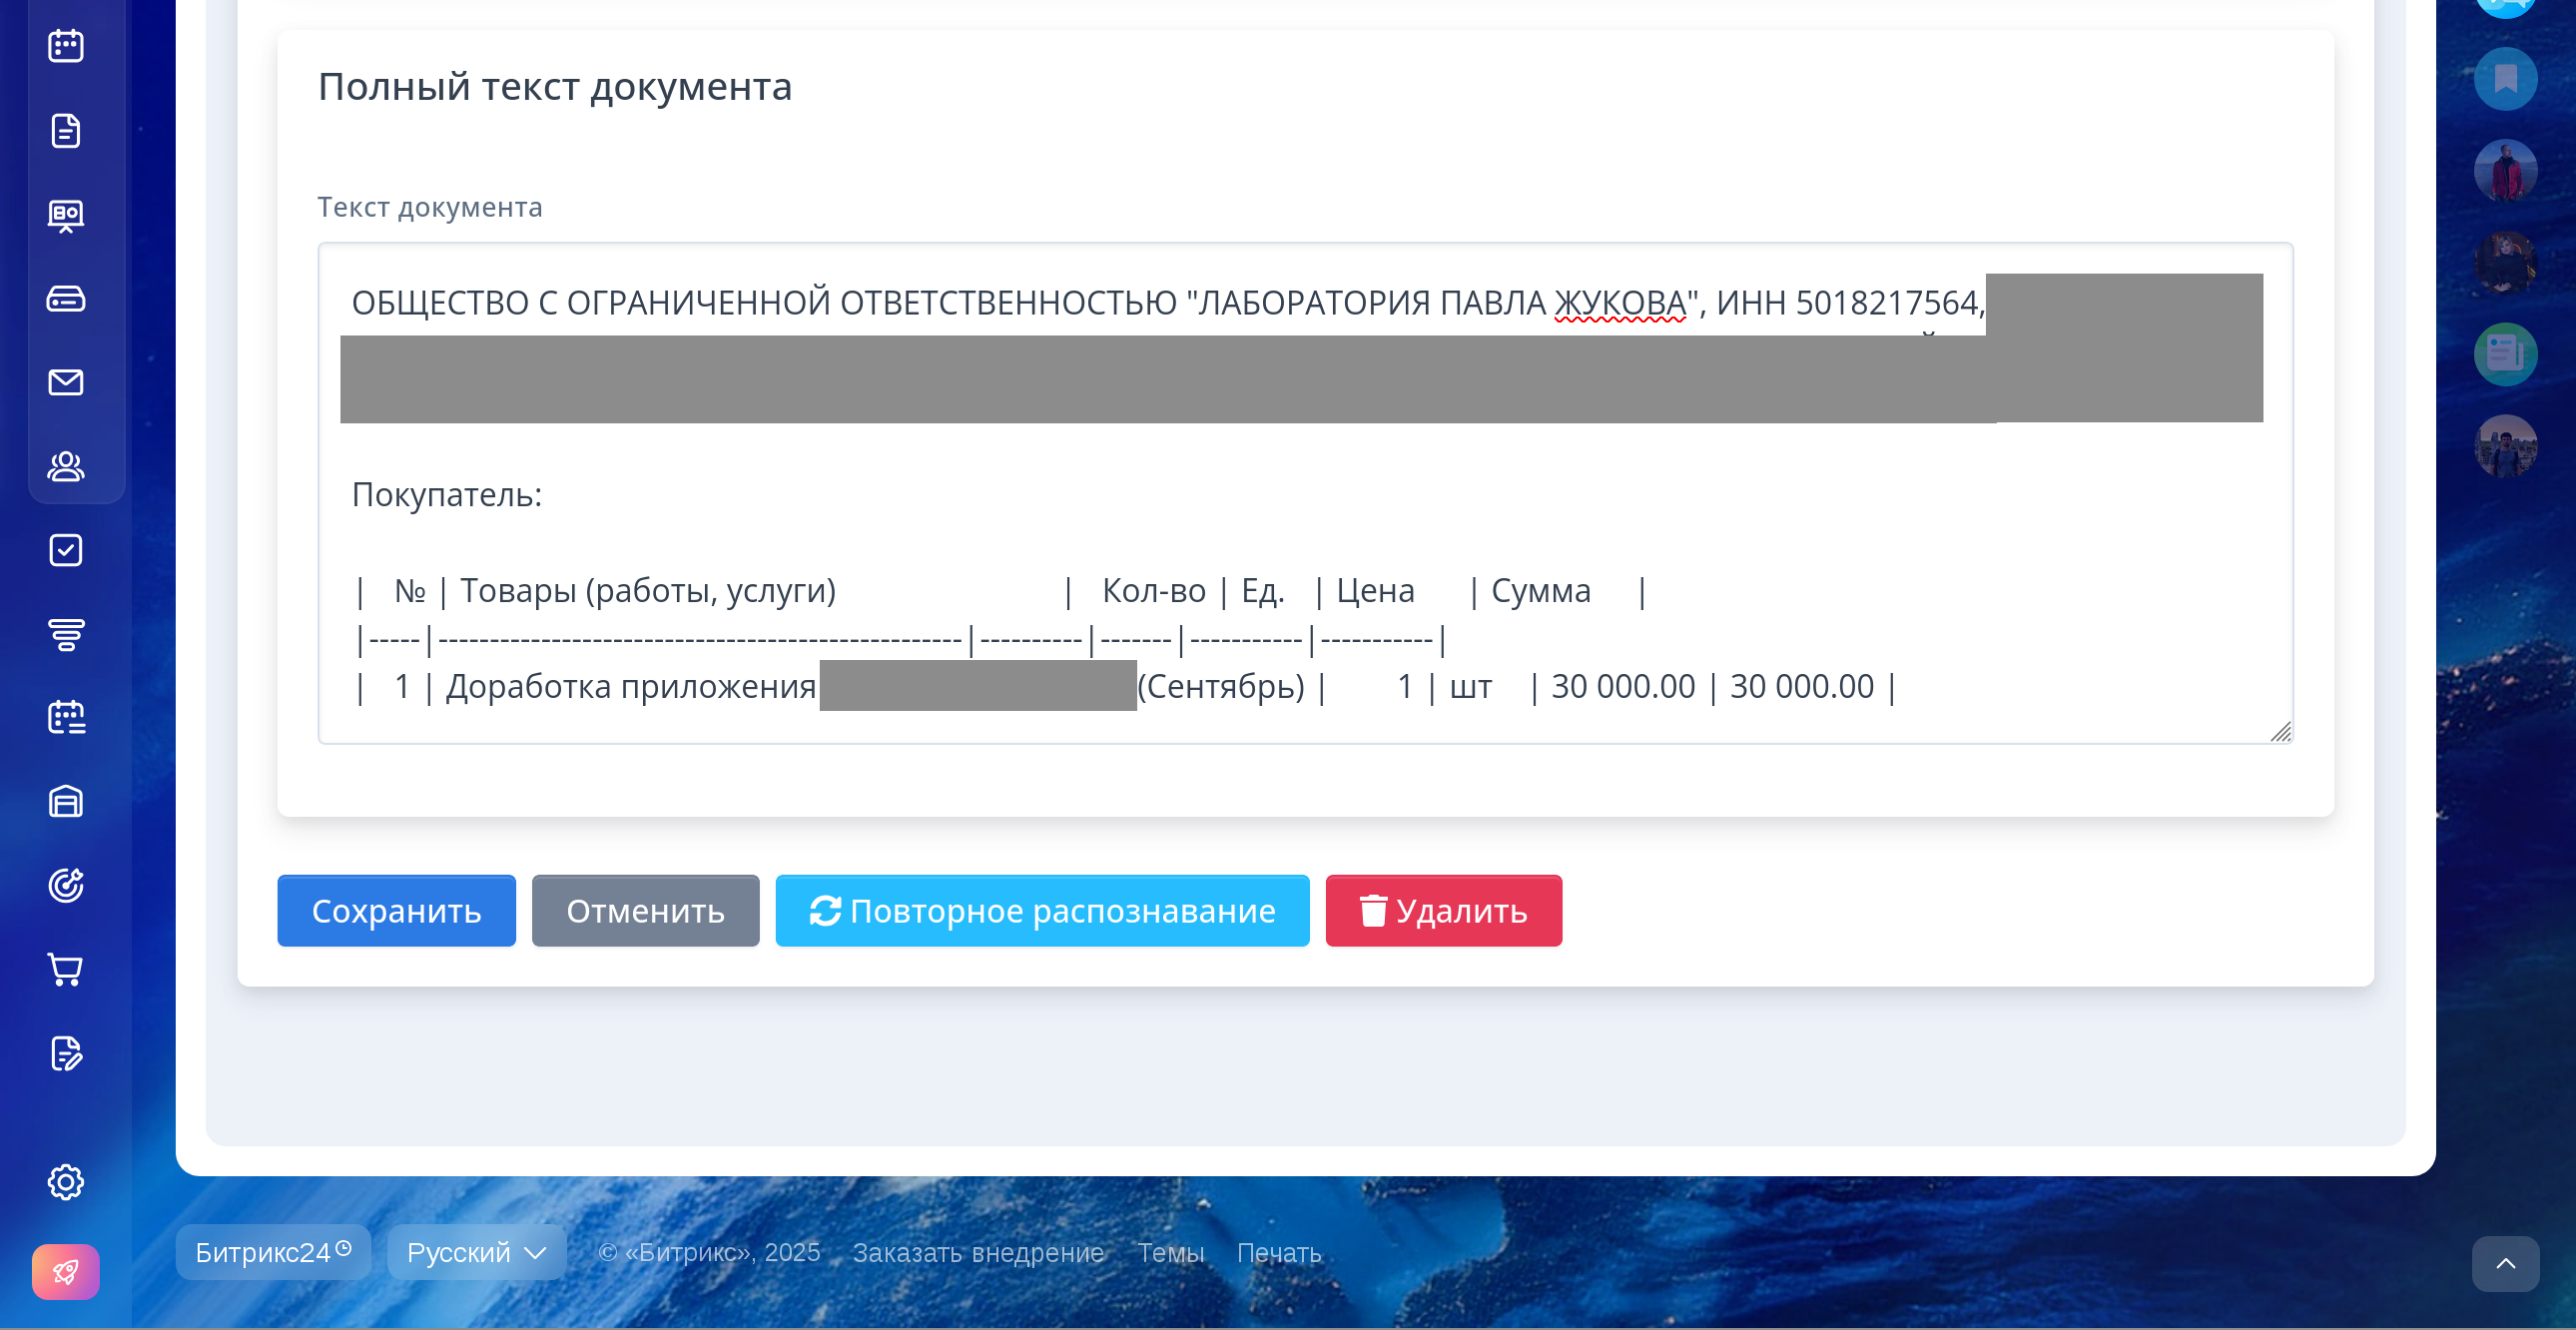
Task: Click the shopping cart sidebar icon
Action: click(x=66, y=969)
